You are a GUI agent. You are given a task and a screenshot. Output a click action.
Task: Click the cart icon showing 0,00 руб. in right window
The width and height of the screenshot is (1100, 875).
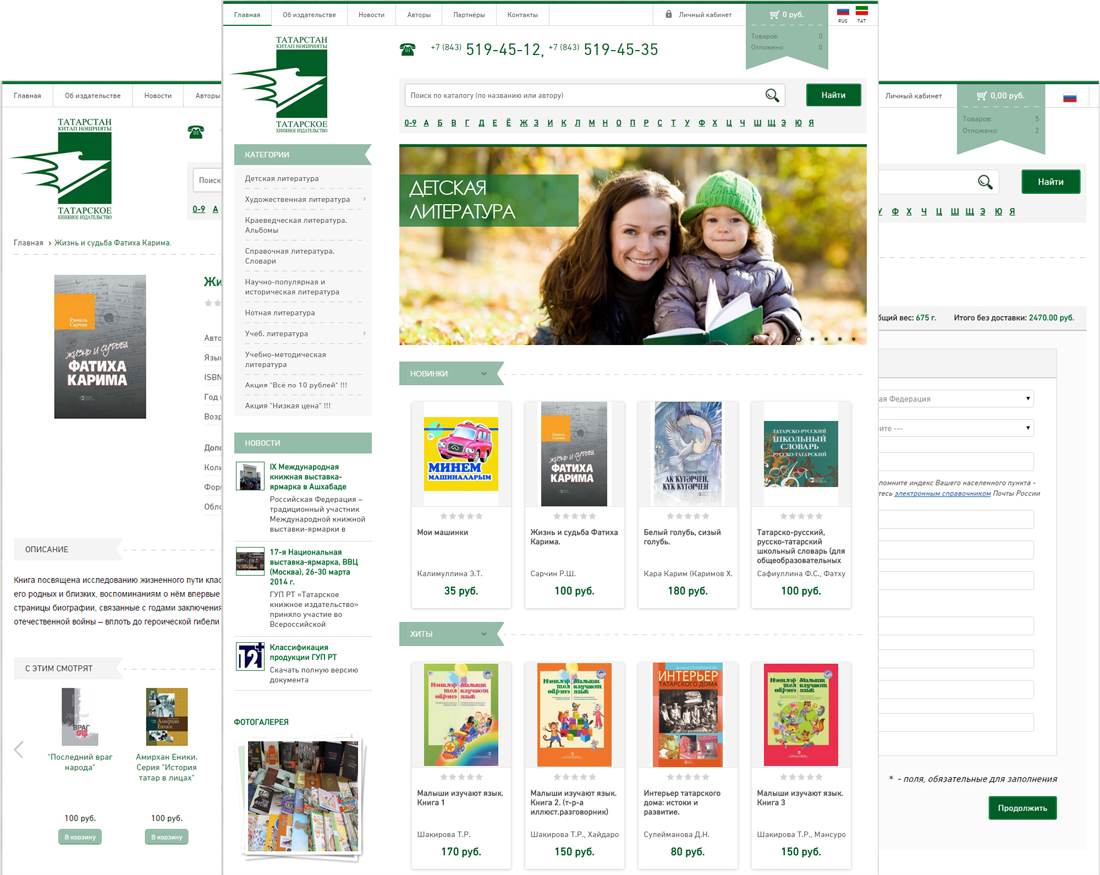tap(981, 95)
